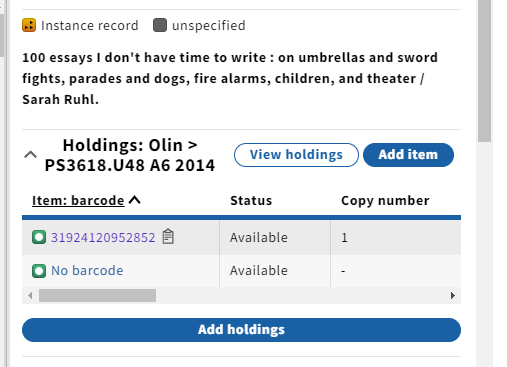Image resolution: width=507 pixels, height=367 pixels.
Task: Click green status icon beside barcode 31924120952852
Action: (39, 237)
